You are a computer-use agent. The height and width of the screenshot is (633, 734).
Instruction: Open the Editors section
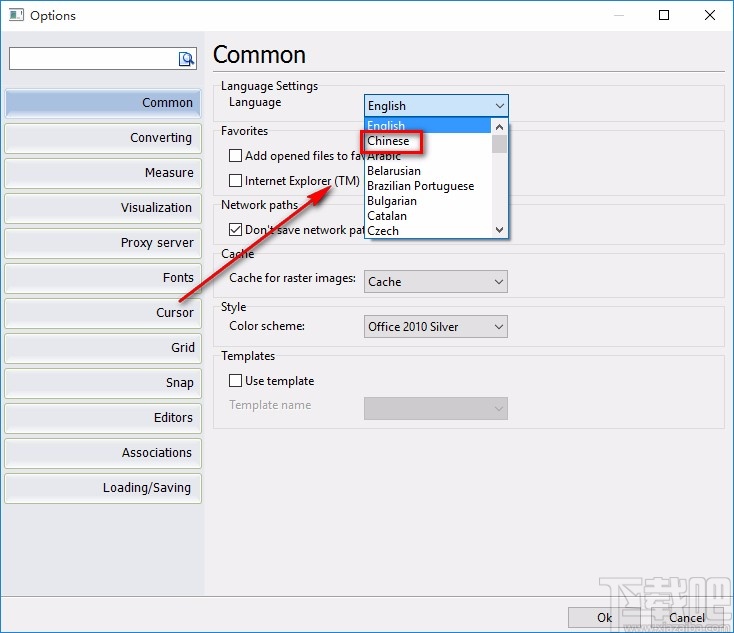coord(103,418)
